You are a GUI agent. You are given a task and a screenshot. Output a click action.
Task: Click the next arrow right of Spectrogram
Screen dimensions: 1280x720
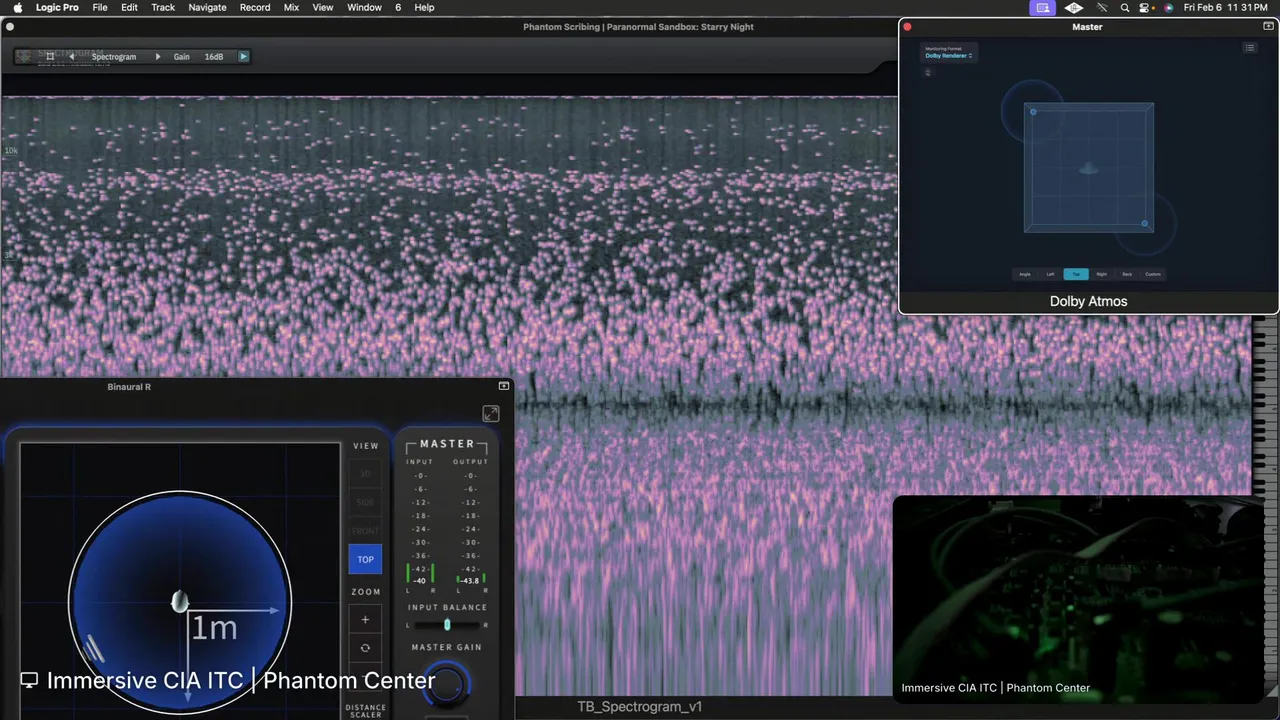pyautogui.click(x=157, y=57)
